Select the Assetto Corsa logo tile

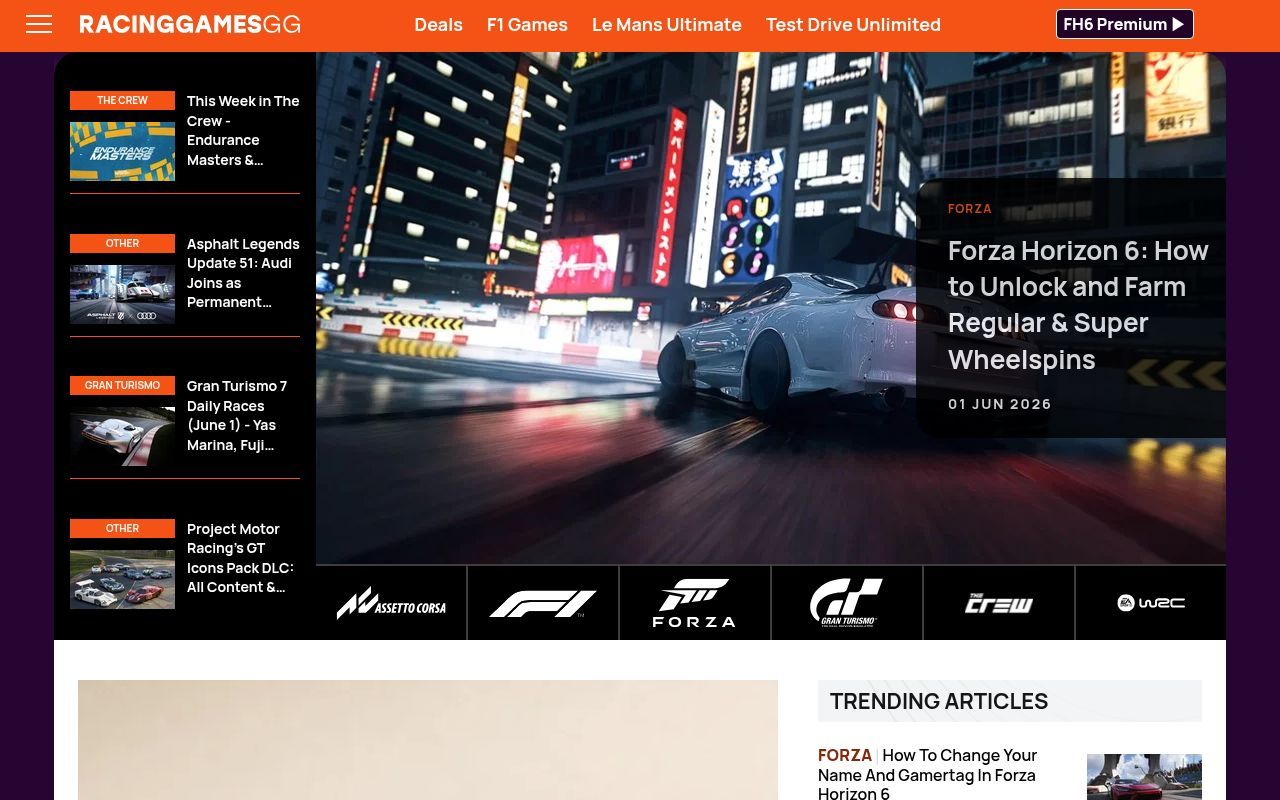[x=391, y=603]
